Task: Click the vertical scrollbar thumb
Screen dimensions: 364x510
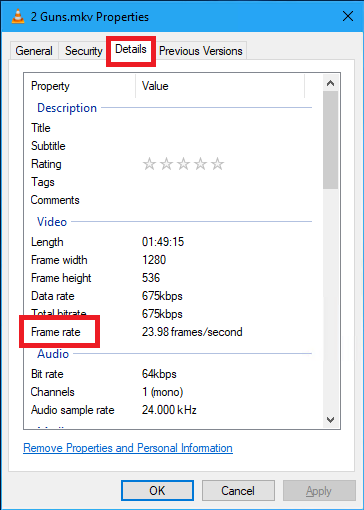Action: pos(330,140)
